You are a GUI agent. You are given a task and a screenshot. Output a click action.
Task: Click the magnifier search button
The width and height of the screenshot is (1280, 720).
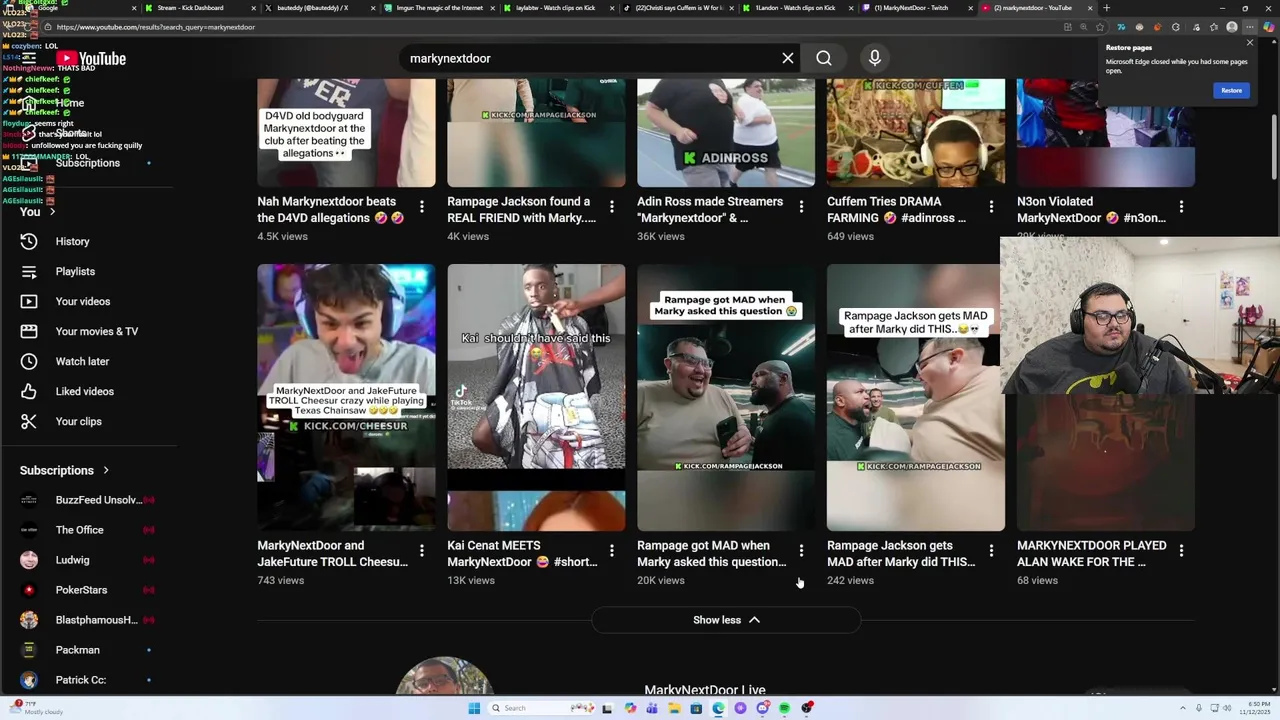pyautogui.click(x=824, y=58)
